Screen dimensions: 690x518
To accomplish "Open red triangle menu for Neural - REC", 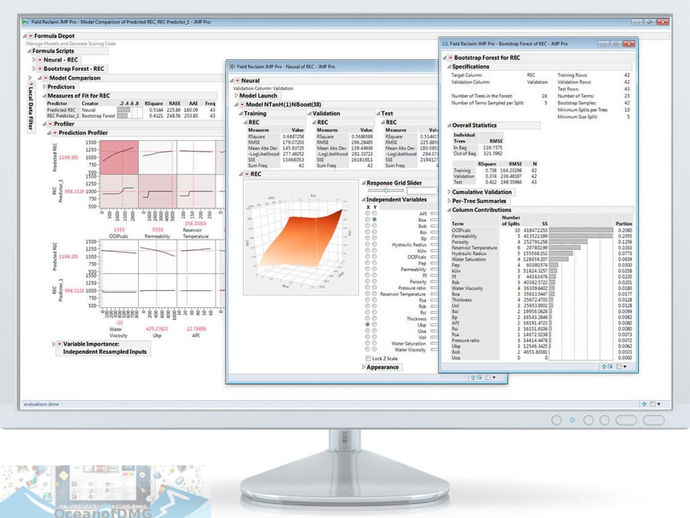I will pos(40,60).
